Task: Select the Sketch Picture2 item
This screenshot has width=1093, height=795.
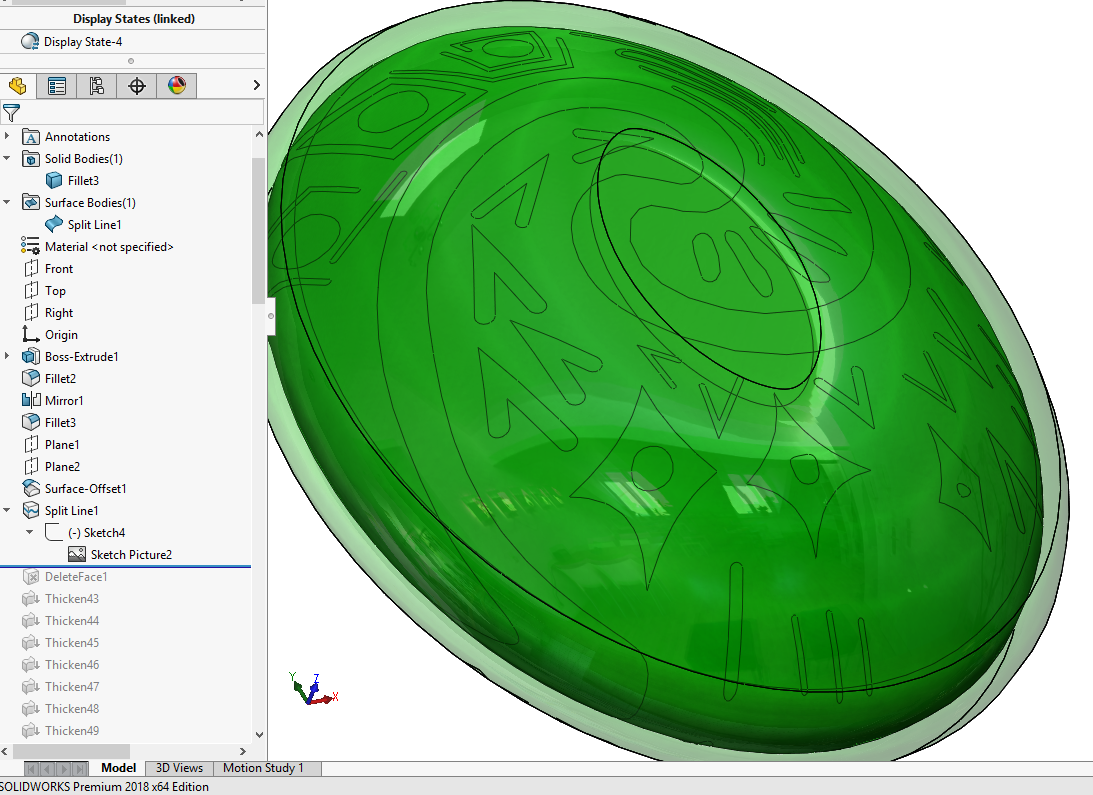Action: [x=131, y=555]
